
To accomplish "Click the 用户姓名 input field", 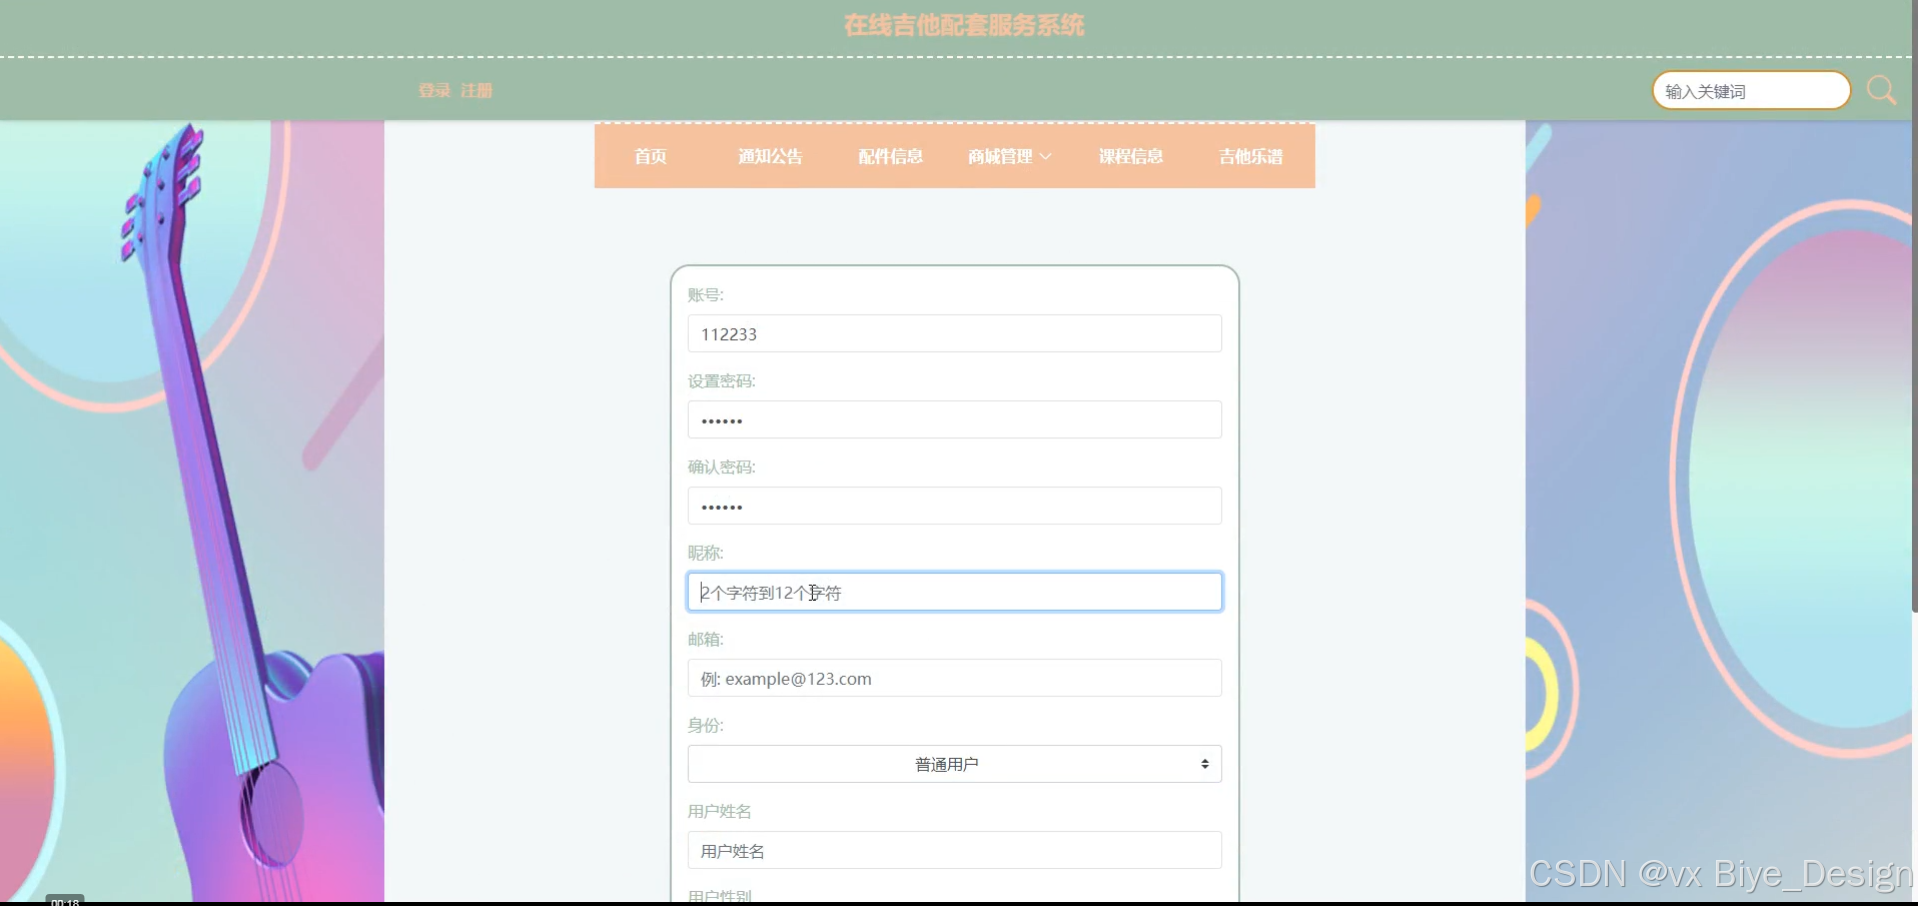I will (954, 850).
